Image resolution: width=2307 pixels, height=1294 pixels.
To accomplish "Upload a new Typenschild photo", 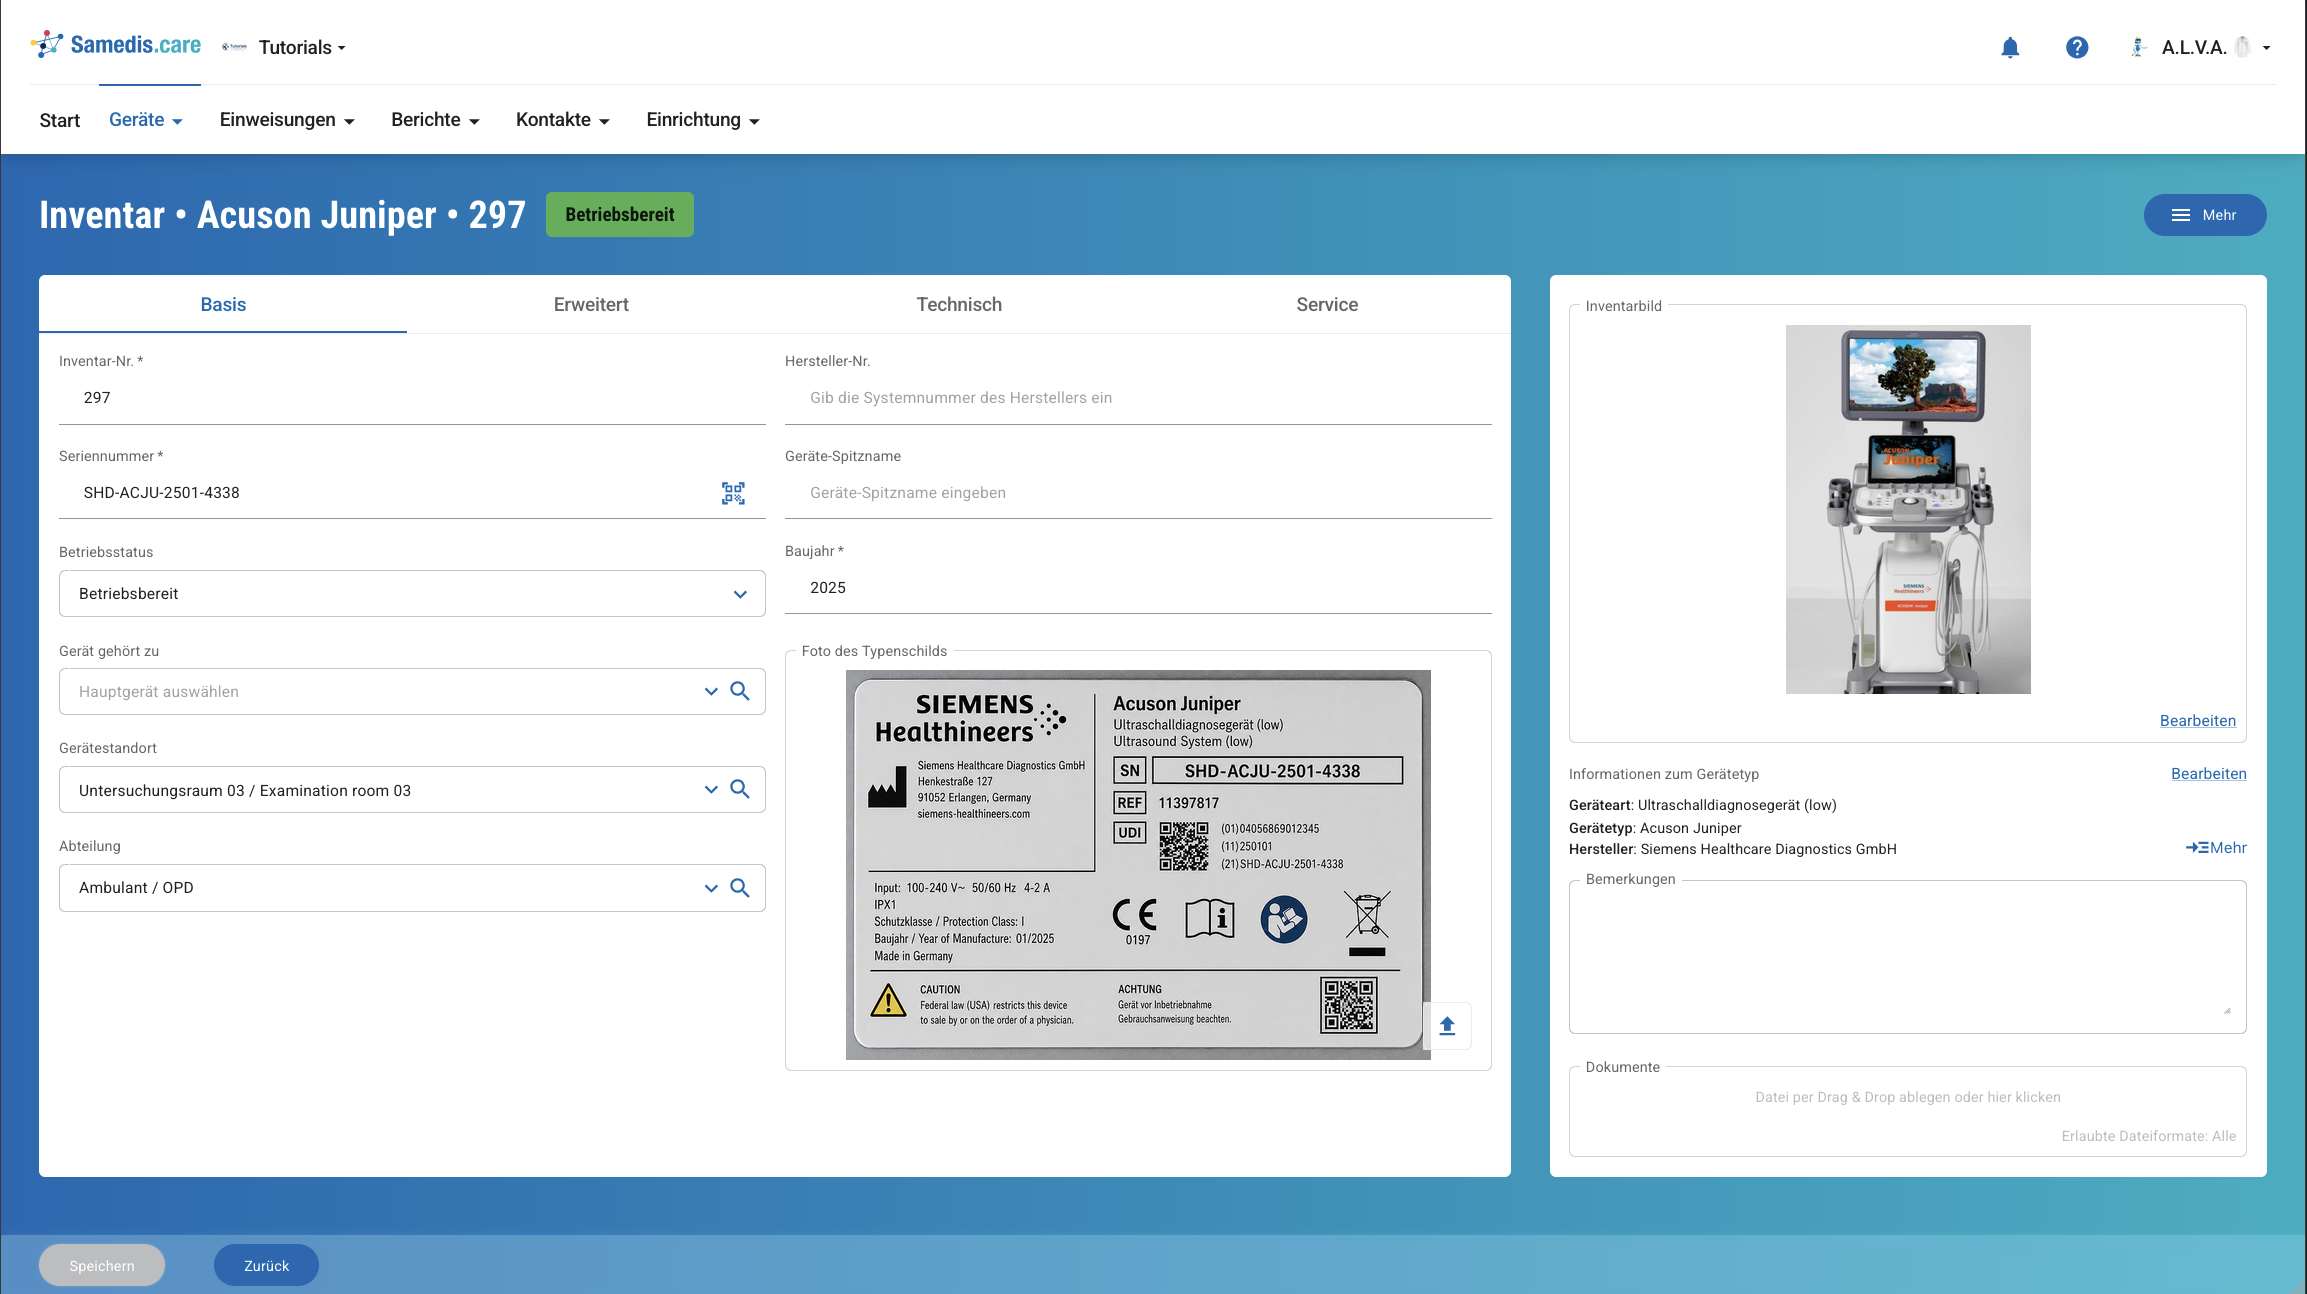I will (x=1447, y=1025).
